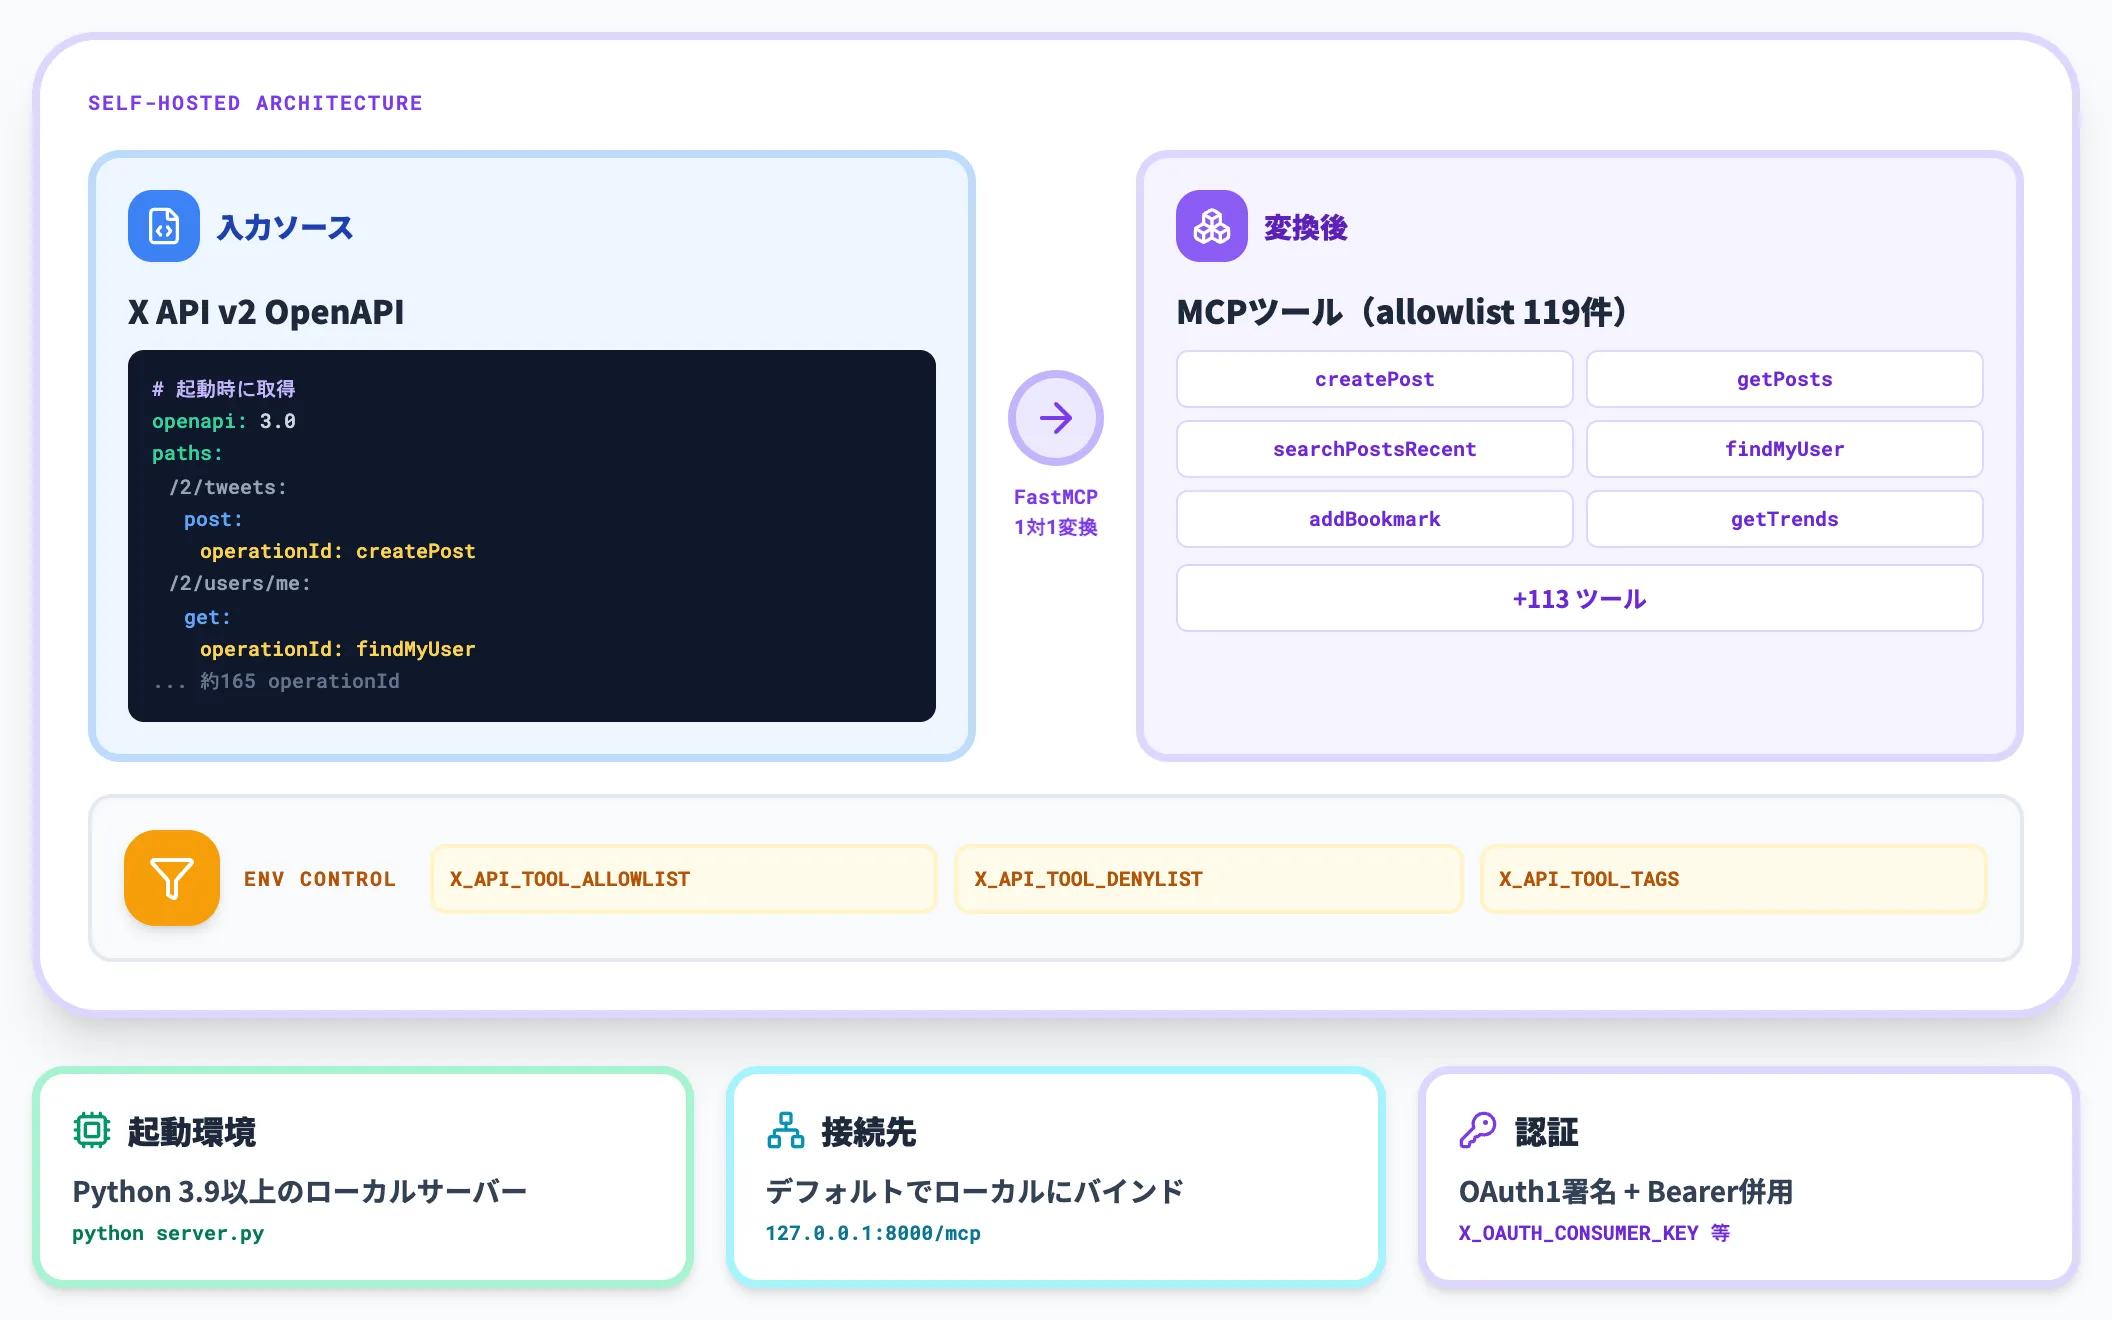The width and height of the screenshot is (2112, 1320).
Task: Select the addBookmark tool chip
Action: 1374,519
